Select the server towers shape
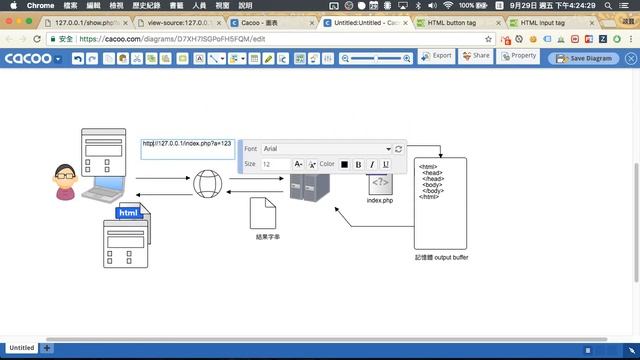Viewport: 640px width, 360px height. [309, 187]
